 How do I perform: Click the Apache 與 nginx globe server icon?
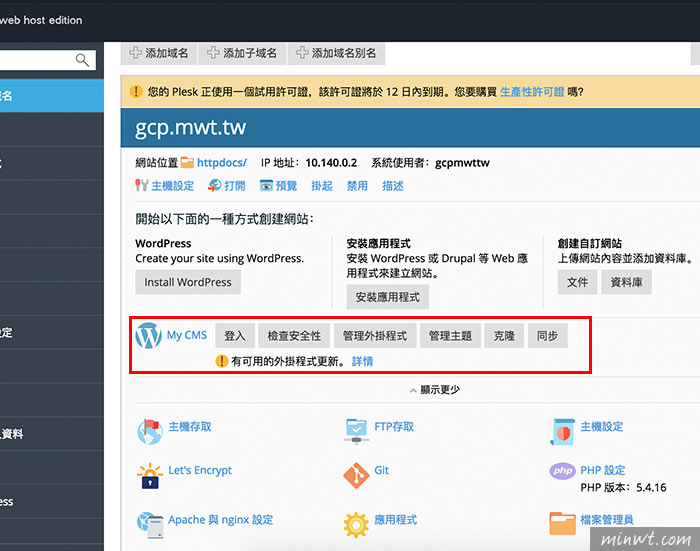150,525
